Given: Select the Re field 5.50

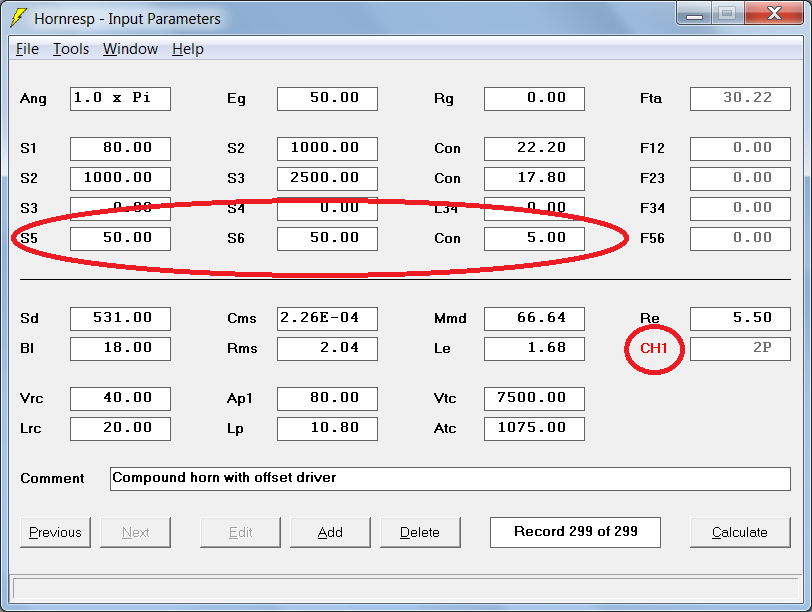Looking at the screenshot, I should pos(741,318).
